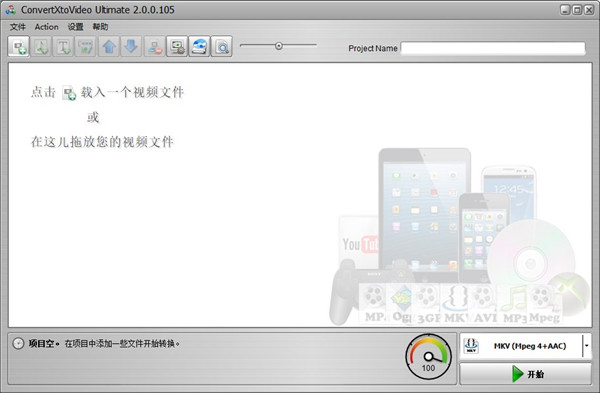Close the ConvertXtoVideo window
Viewport: 600px width, 393px height.
click(x=589, y=10)
